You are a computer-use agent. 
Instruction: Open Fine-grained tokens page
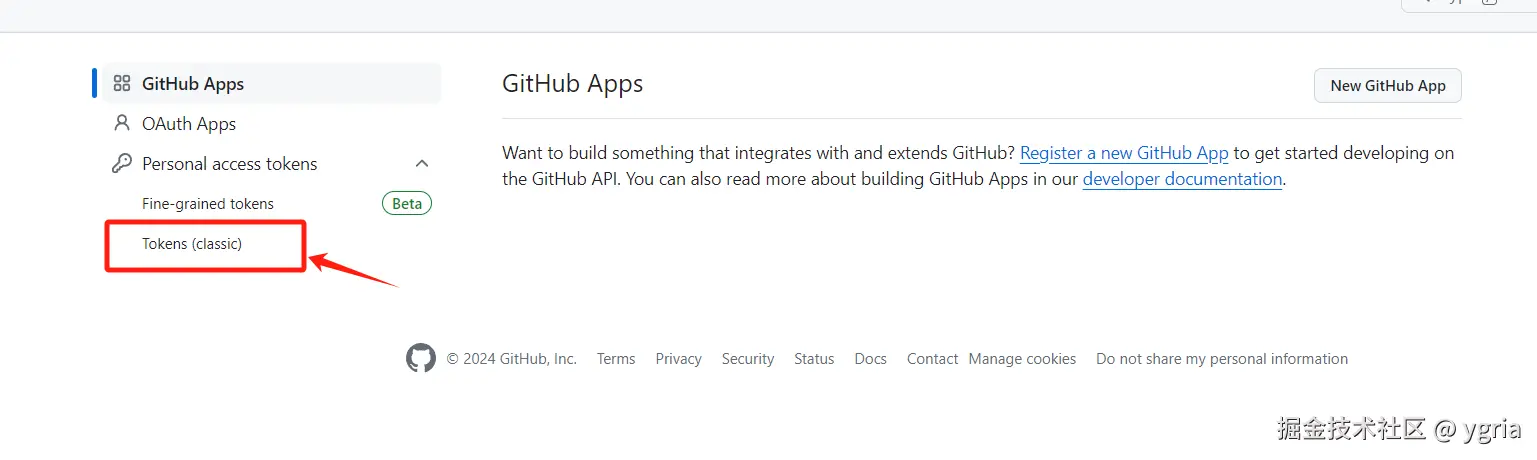pyautogui.click(x=208, y=204)
